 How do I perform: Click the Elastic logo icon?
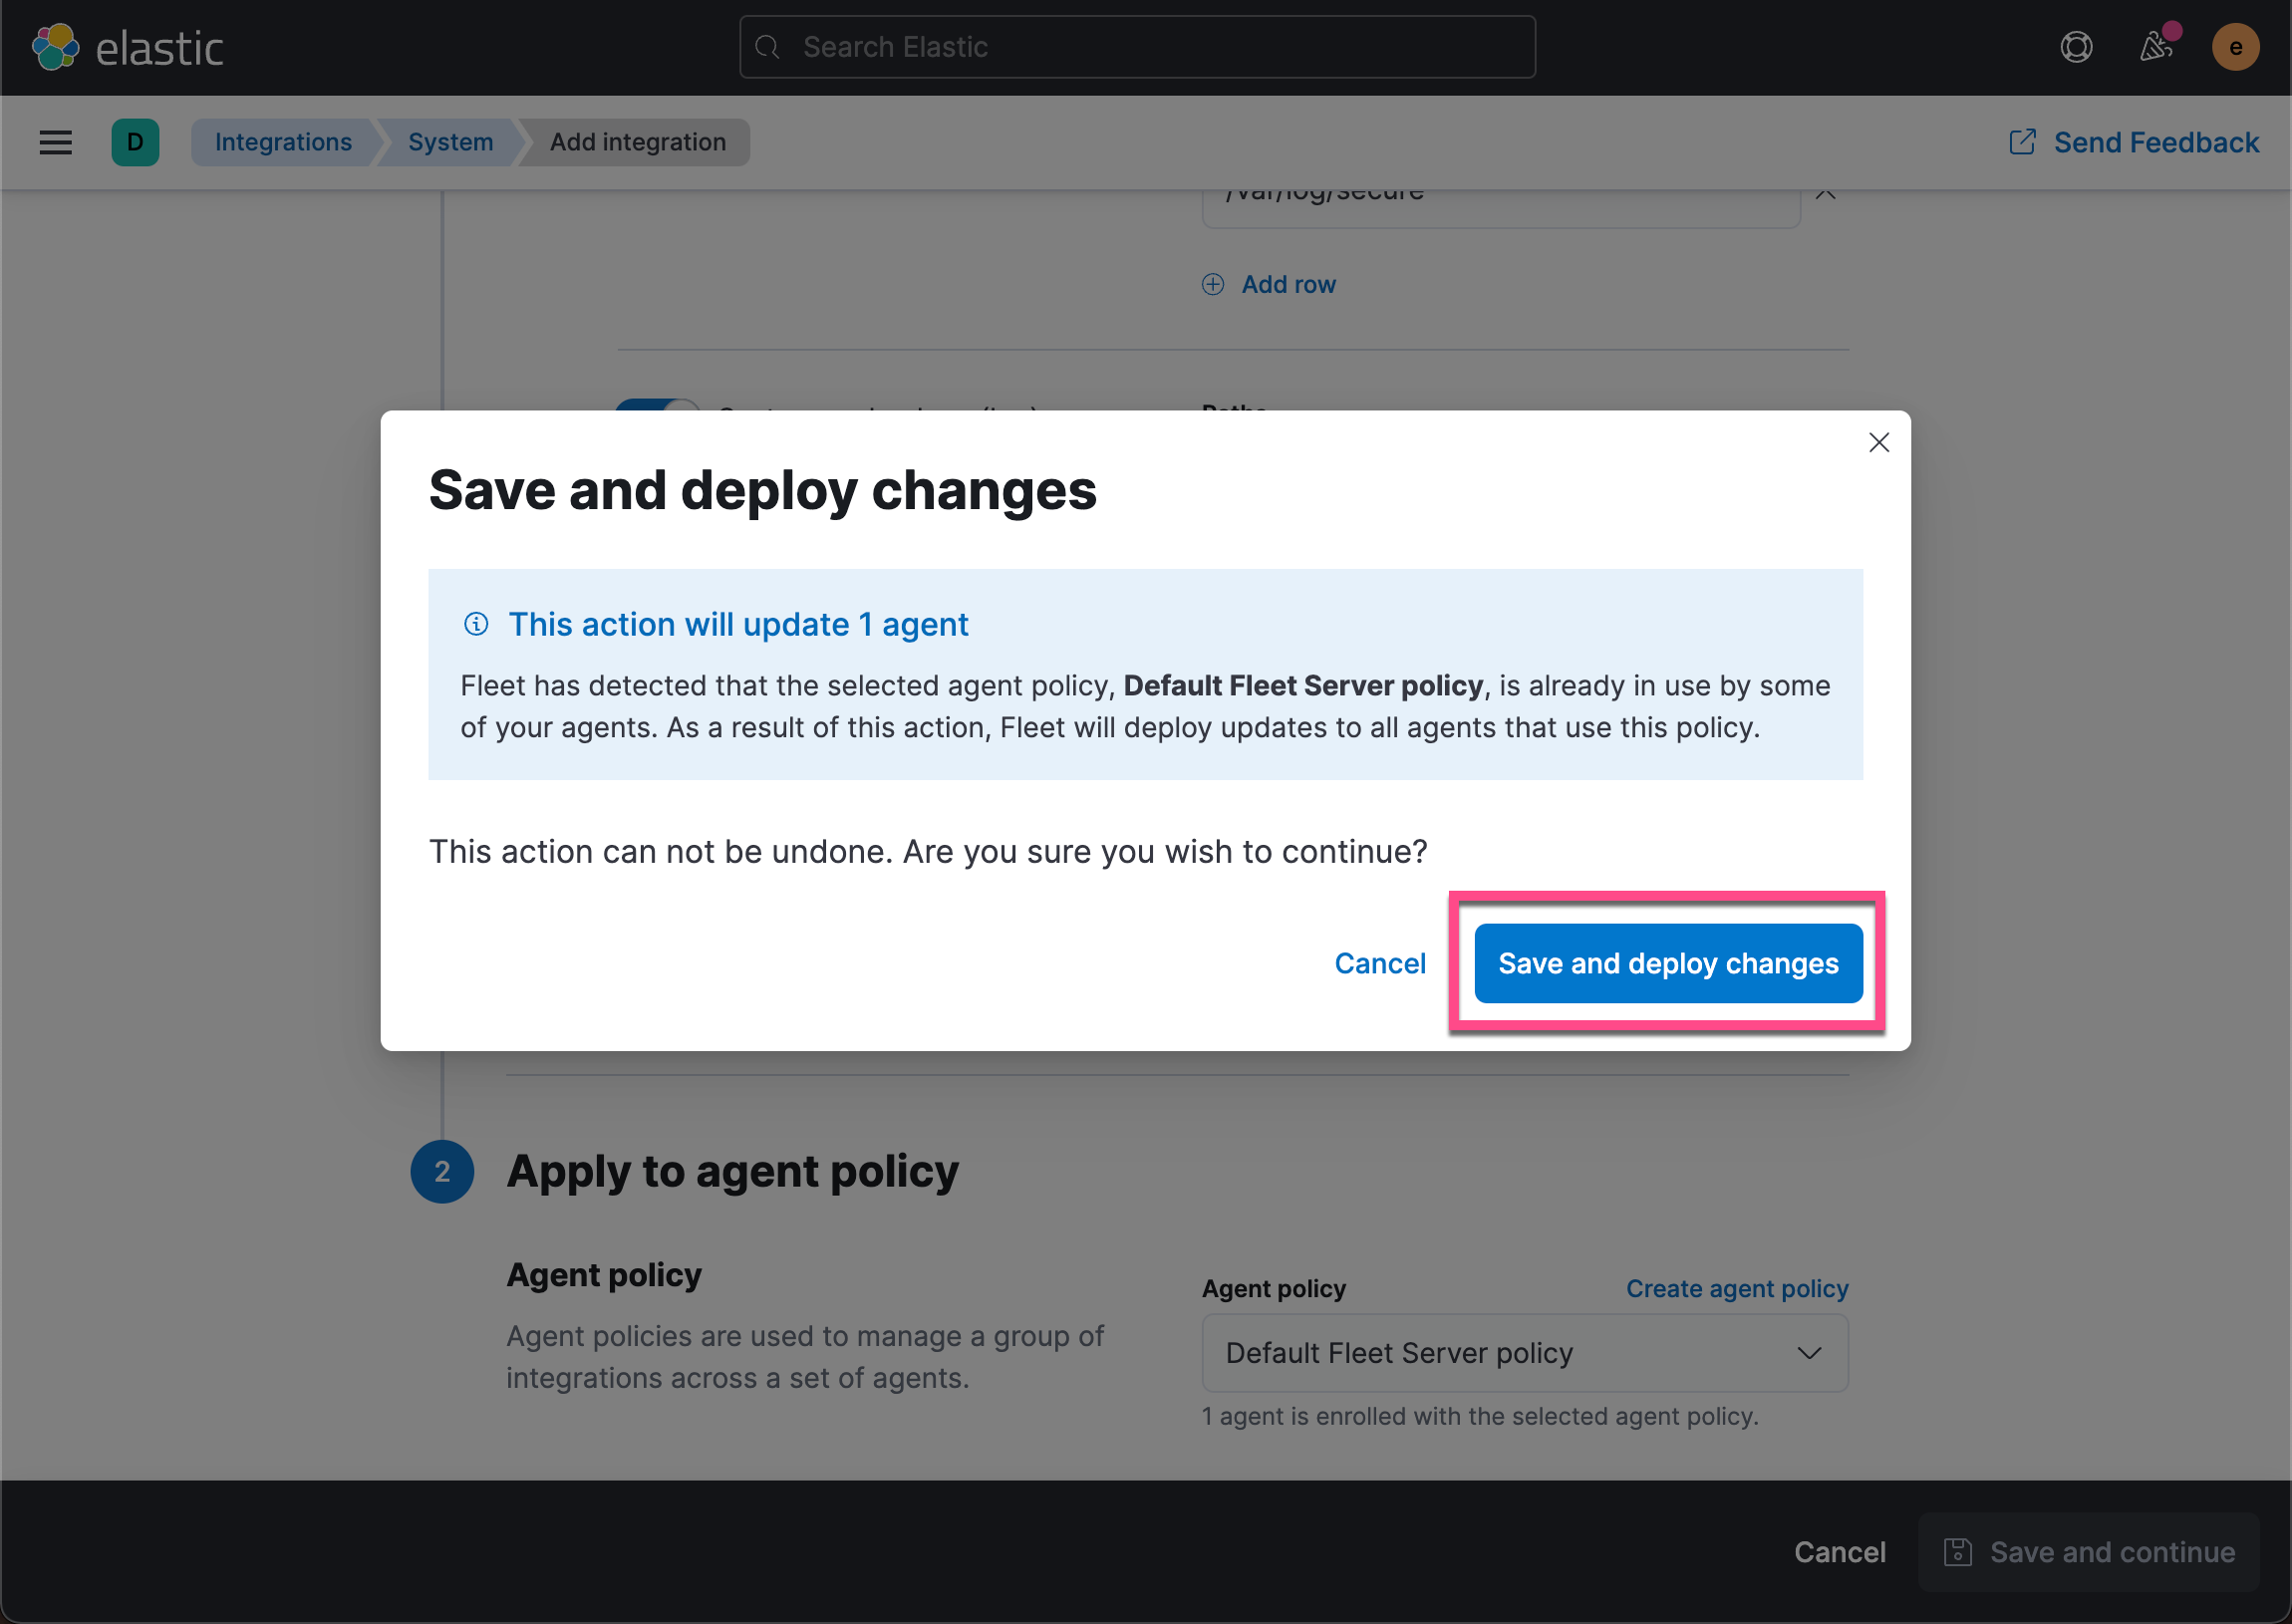pyautogui.click(x=56, y=47)
